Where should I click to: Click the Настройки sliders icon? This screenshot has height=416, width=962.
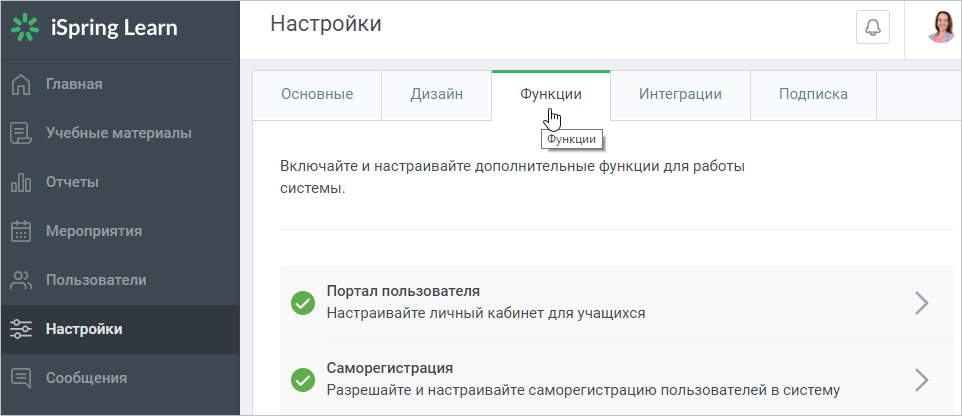point(21,329)
